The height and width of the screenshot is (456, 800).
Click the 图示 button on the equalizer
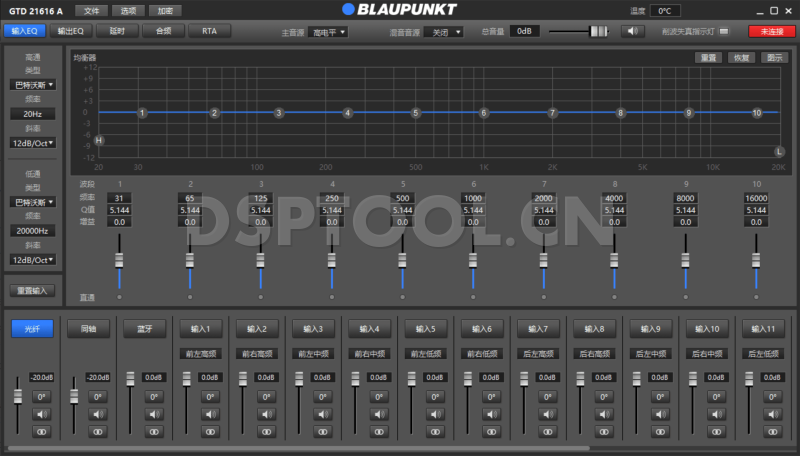tap(774, 58)
